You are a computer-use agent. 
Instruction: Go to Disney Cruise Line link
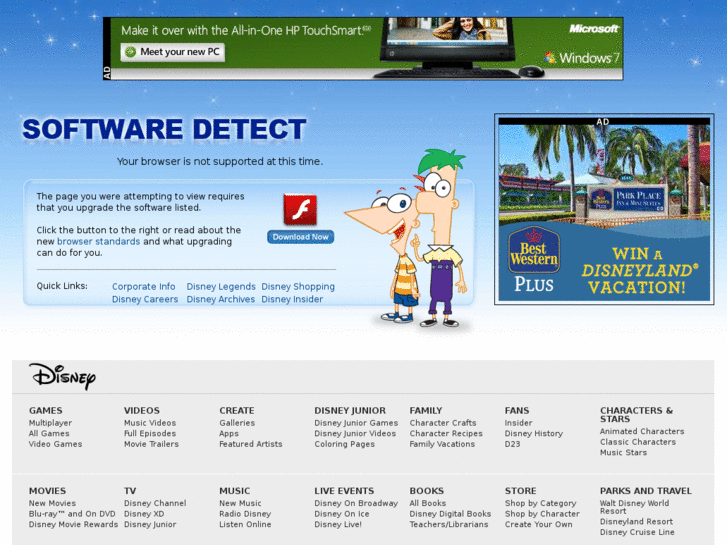[637, 532]
